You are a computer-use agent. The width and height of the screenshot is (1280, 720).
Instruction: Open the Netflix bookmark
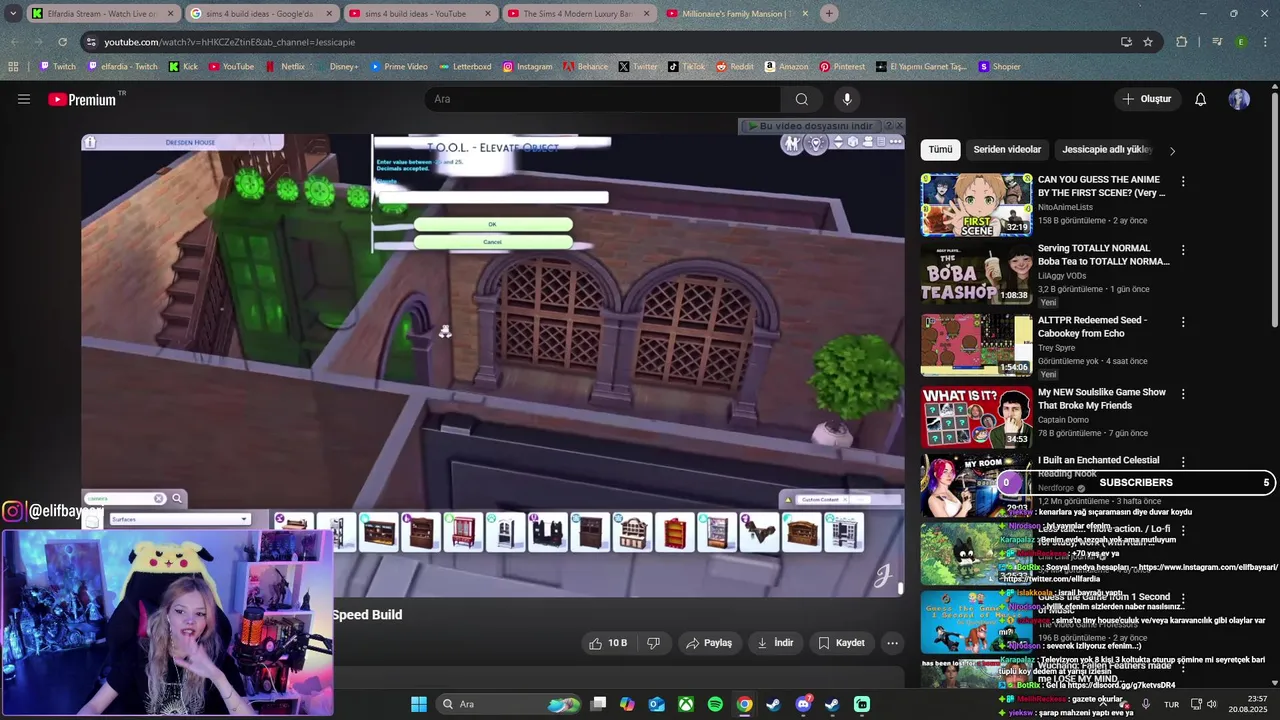(285, 67)
